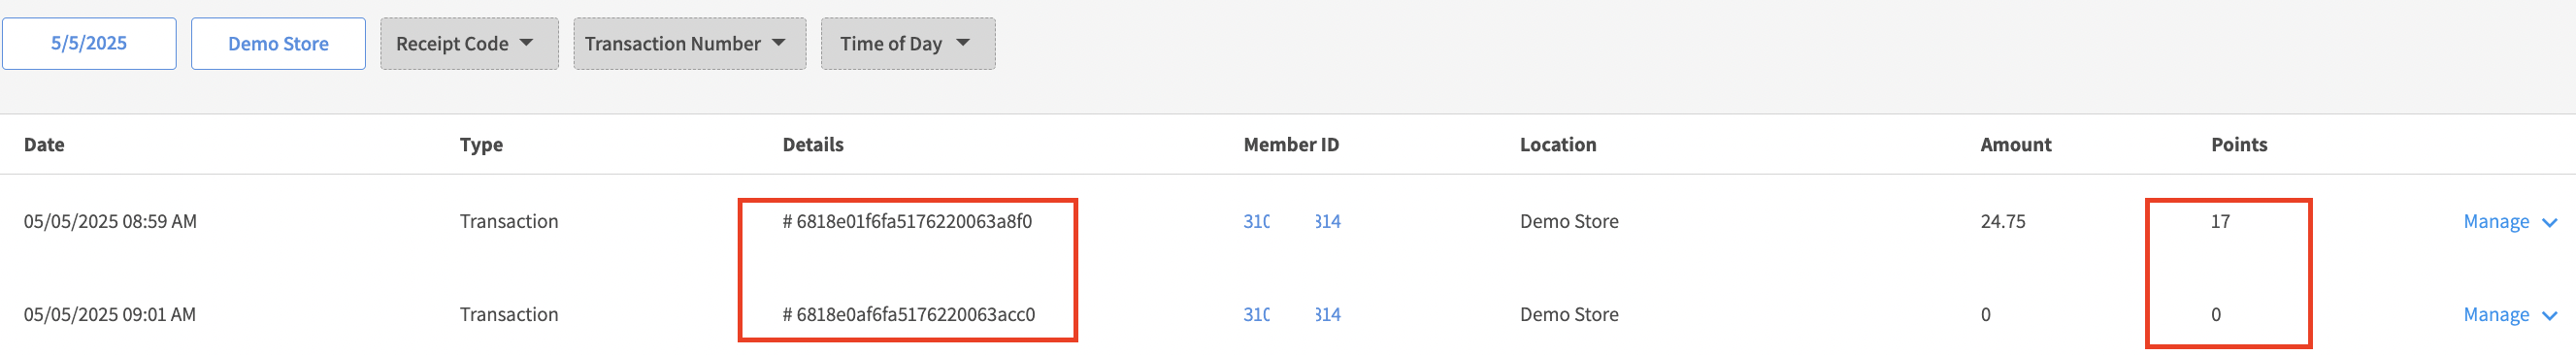Open the 5/5/2025 date filter
The width and height of the screenshot is (2576, 355).
point(89,44)
